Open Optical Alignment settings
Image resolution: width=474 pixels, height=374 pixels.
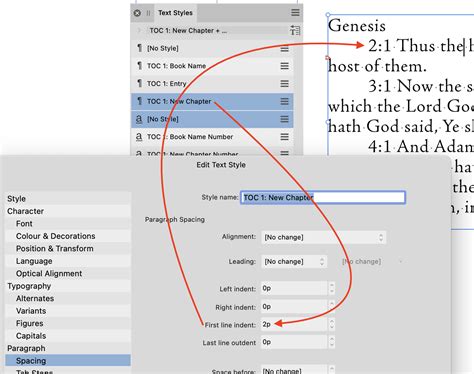coord(68,274)
